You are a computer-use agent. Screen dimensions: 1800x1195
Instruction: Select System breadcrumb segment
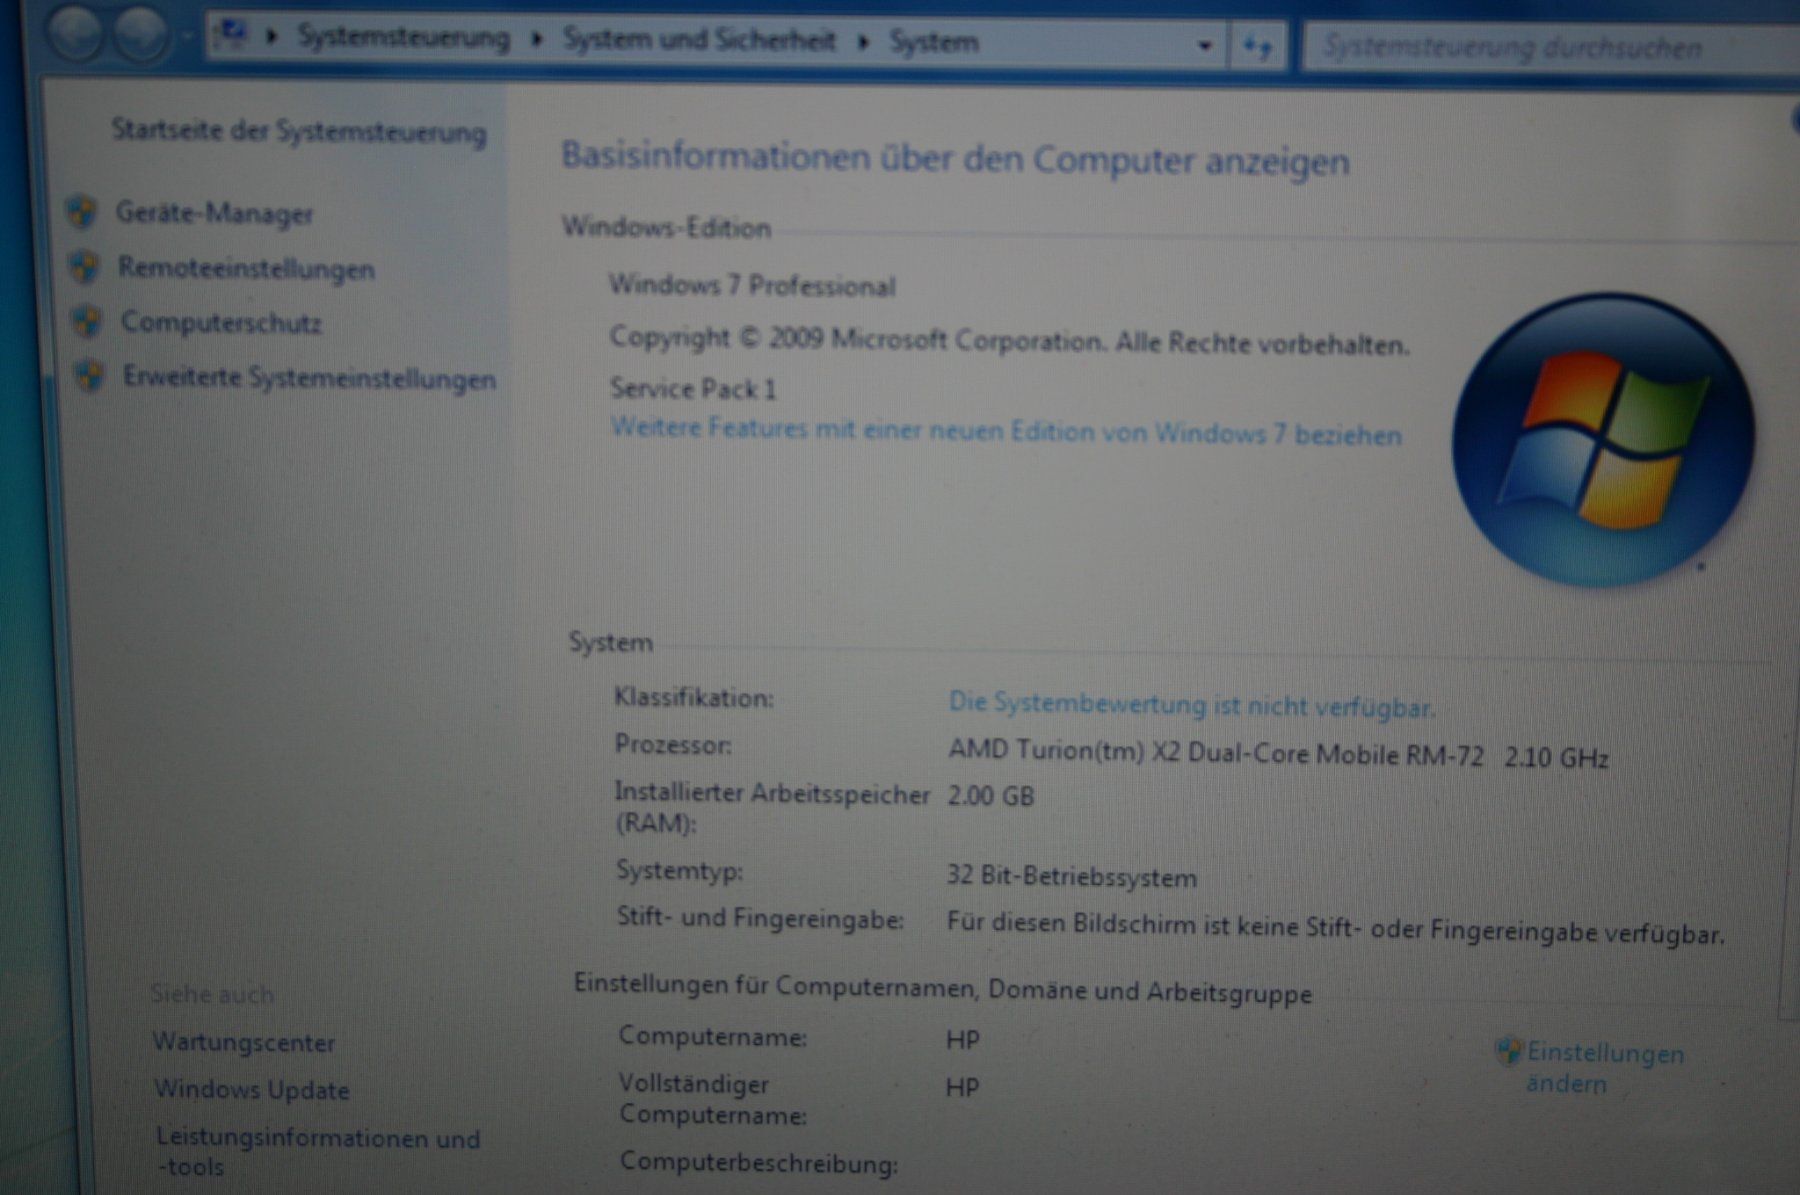point(934,42)
